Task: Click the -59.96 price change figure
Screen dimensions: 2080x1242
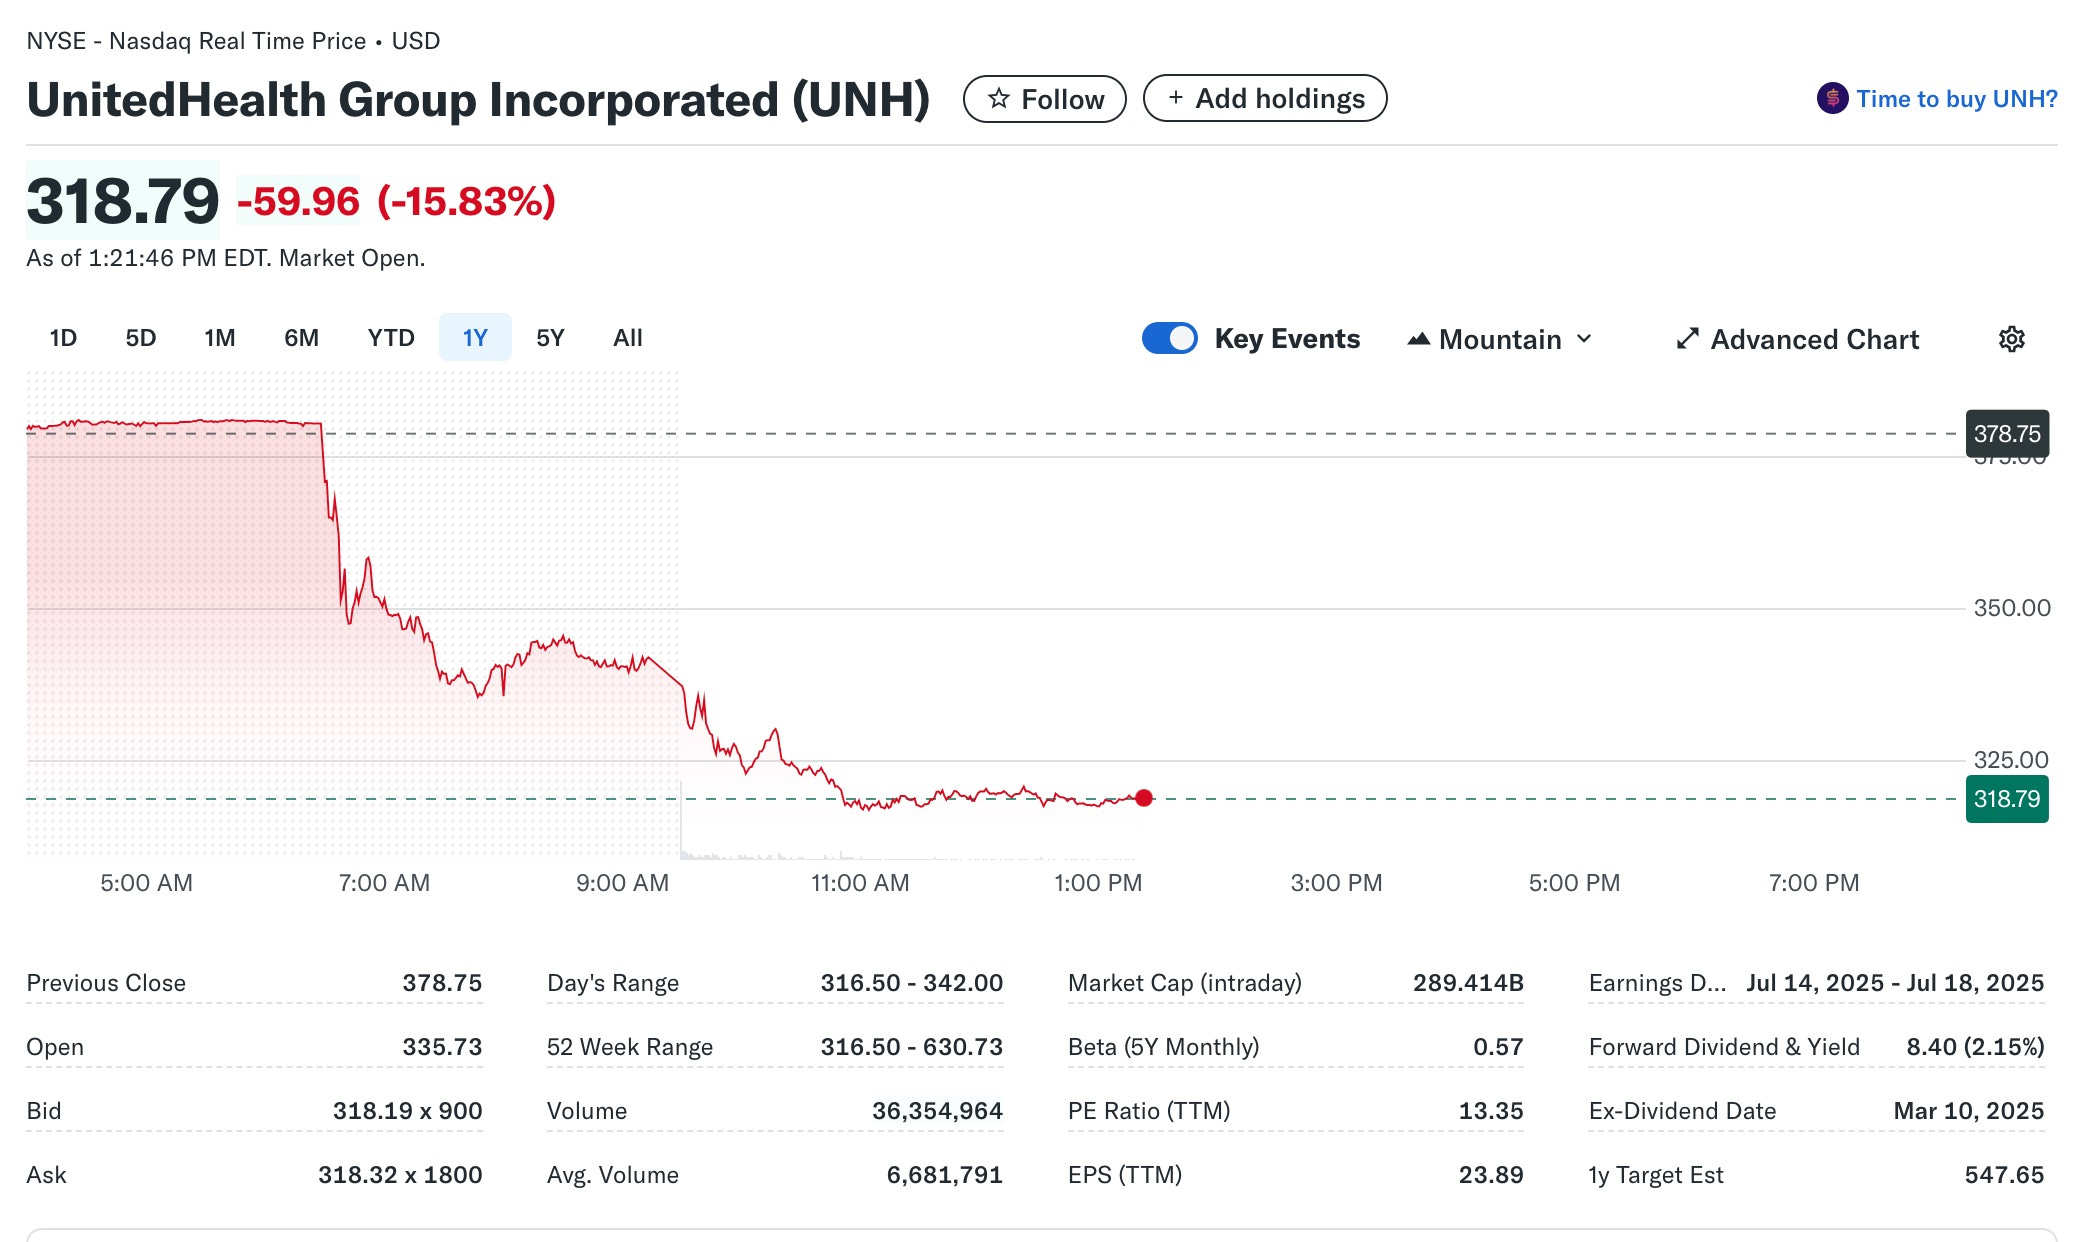Action: click(x=298, y=201)
